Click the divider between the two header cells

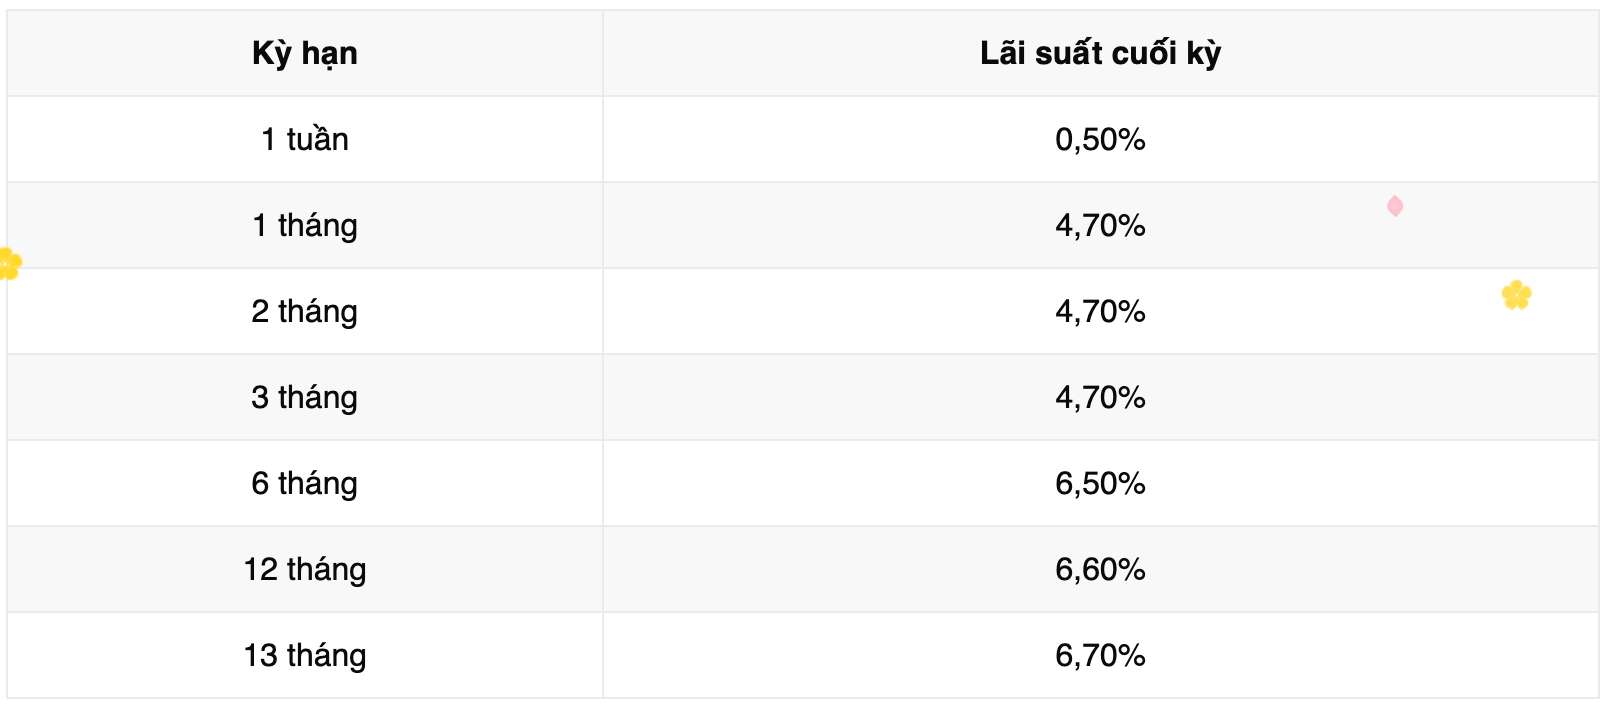pyautogui.click(x=603, y=53)
